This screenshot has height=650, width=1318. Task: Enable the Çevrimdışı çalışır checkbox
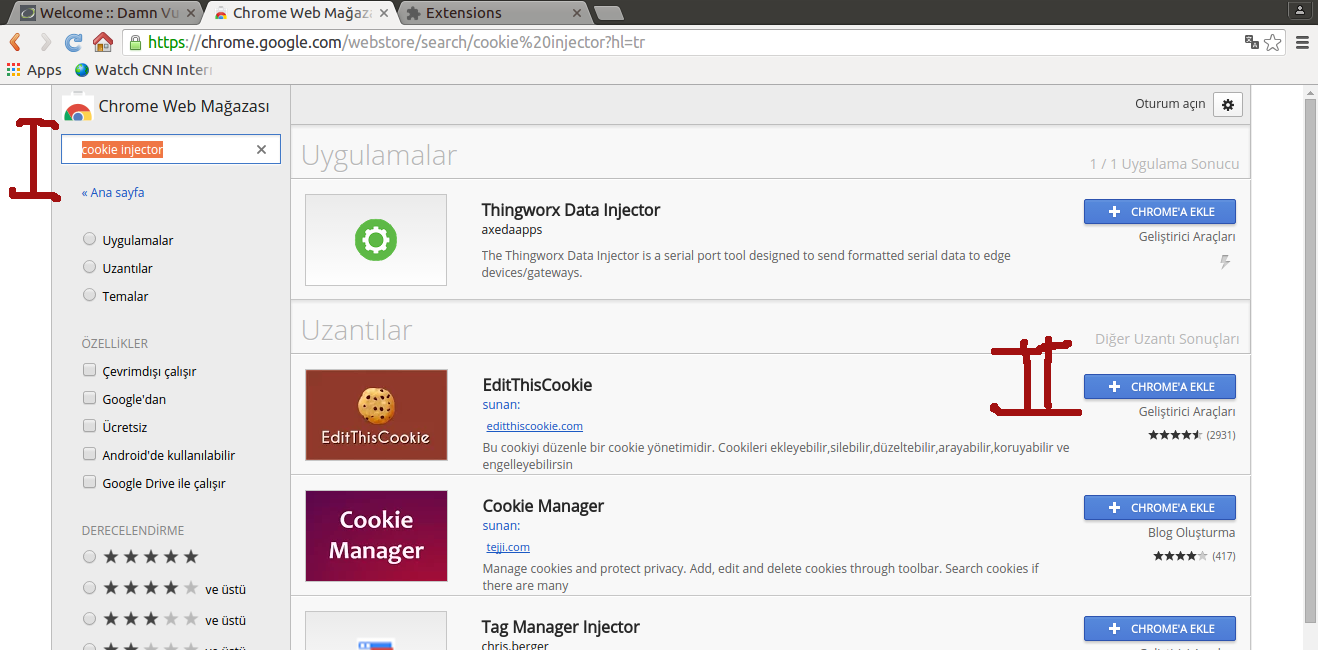point(90,371)
